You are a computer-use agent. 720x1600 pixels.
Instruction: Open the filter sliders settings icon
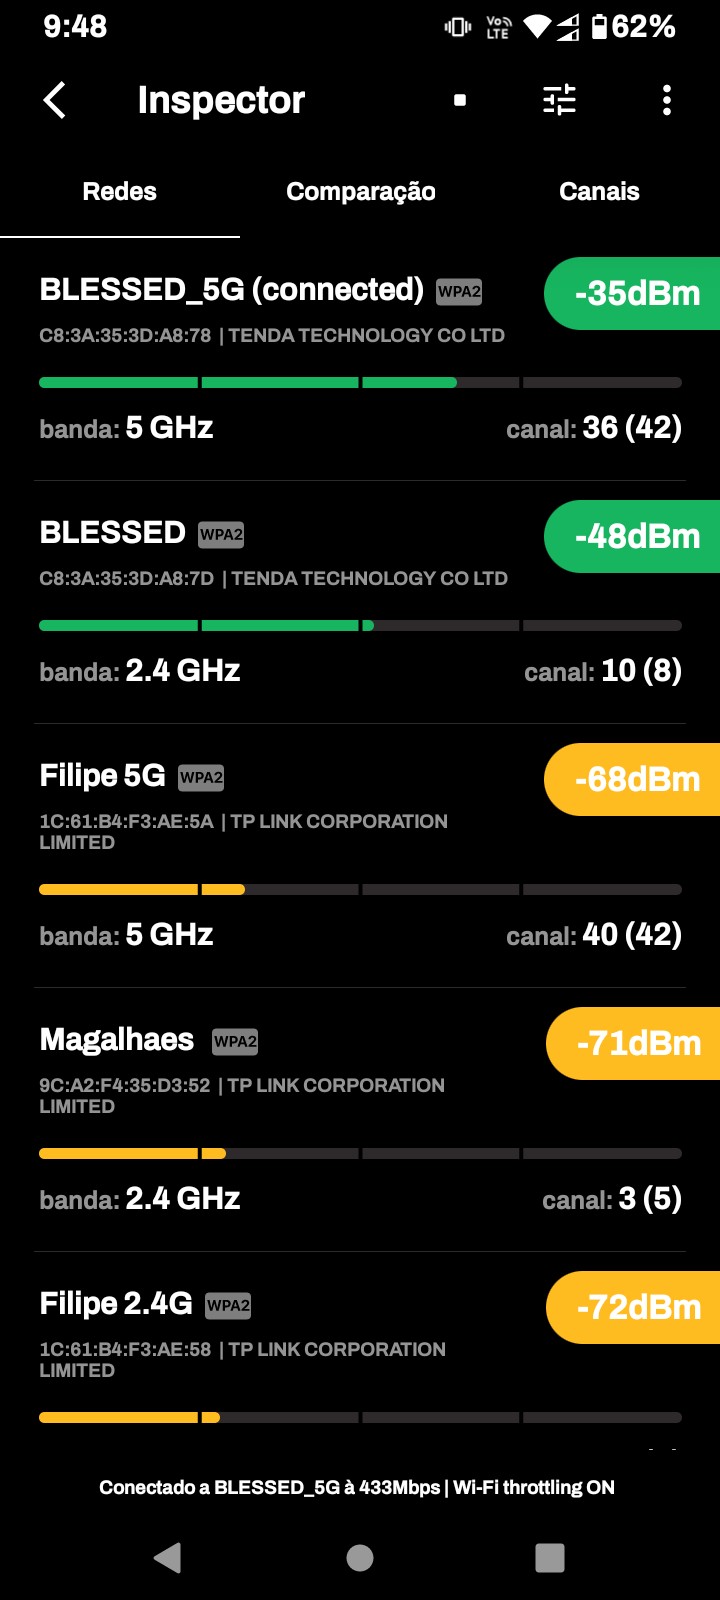(559, 100)
